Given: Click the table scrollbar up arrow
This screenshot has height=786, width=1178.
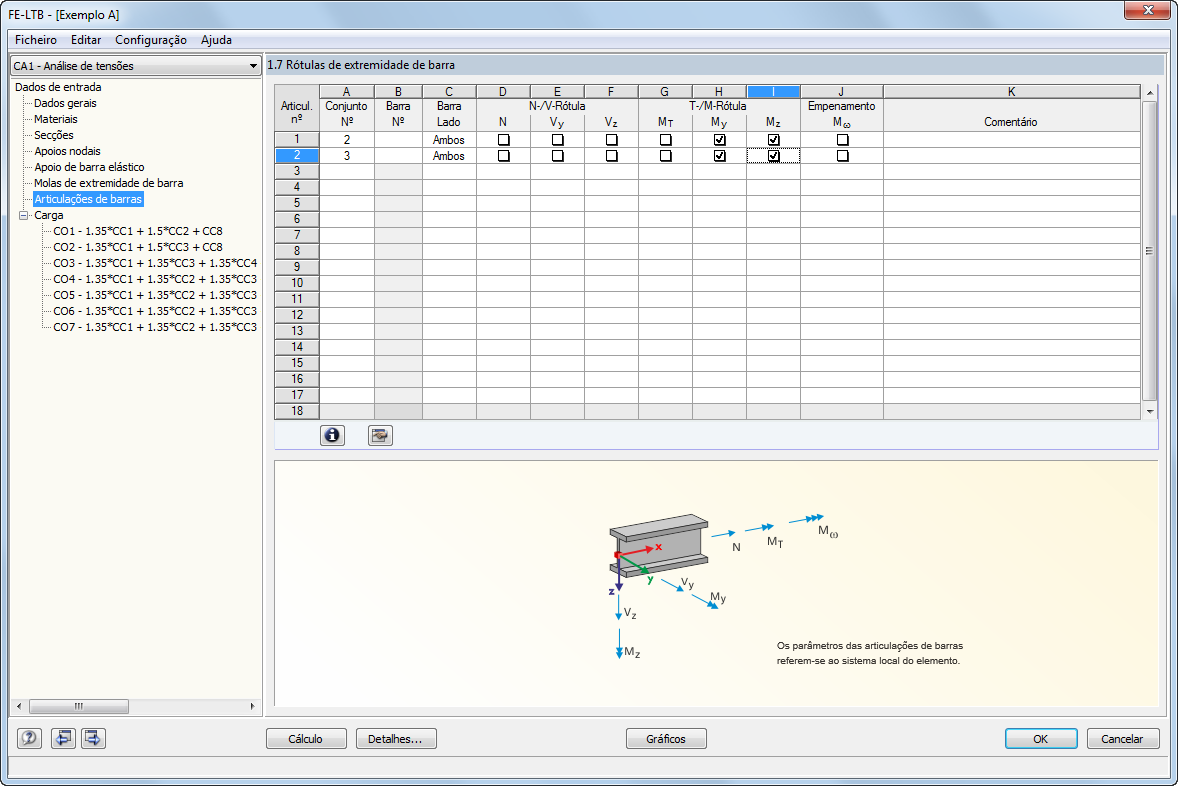Looking at the screenshot, I should pos(1149,92).
